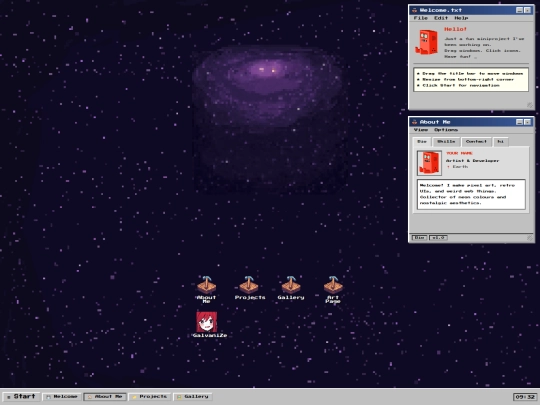The height and width of the screenshot is (405, 540).
Task: Minimize the Welcome.txt window
Action: (519, 10)
